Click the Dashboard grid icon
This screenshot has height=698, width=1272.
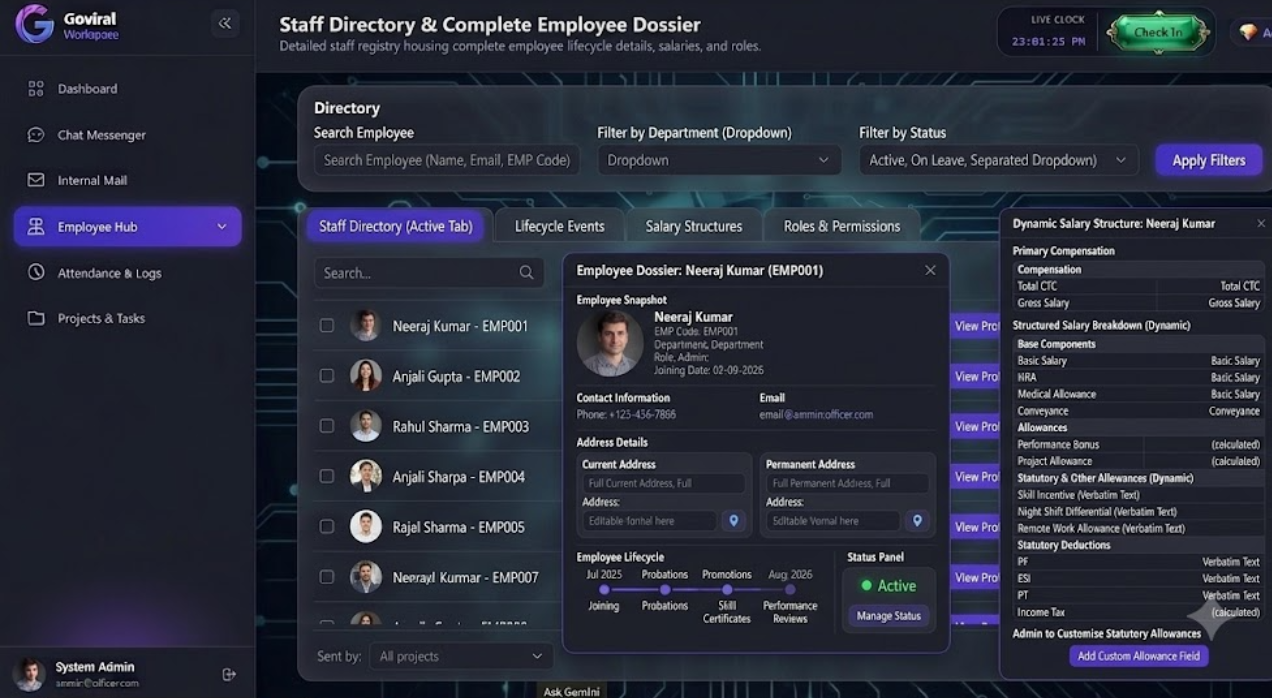(x=36, y=89)
